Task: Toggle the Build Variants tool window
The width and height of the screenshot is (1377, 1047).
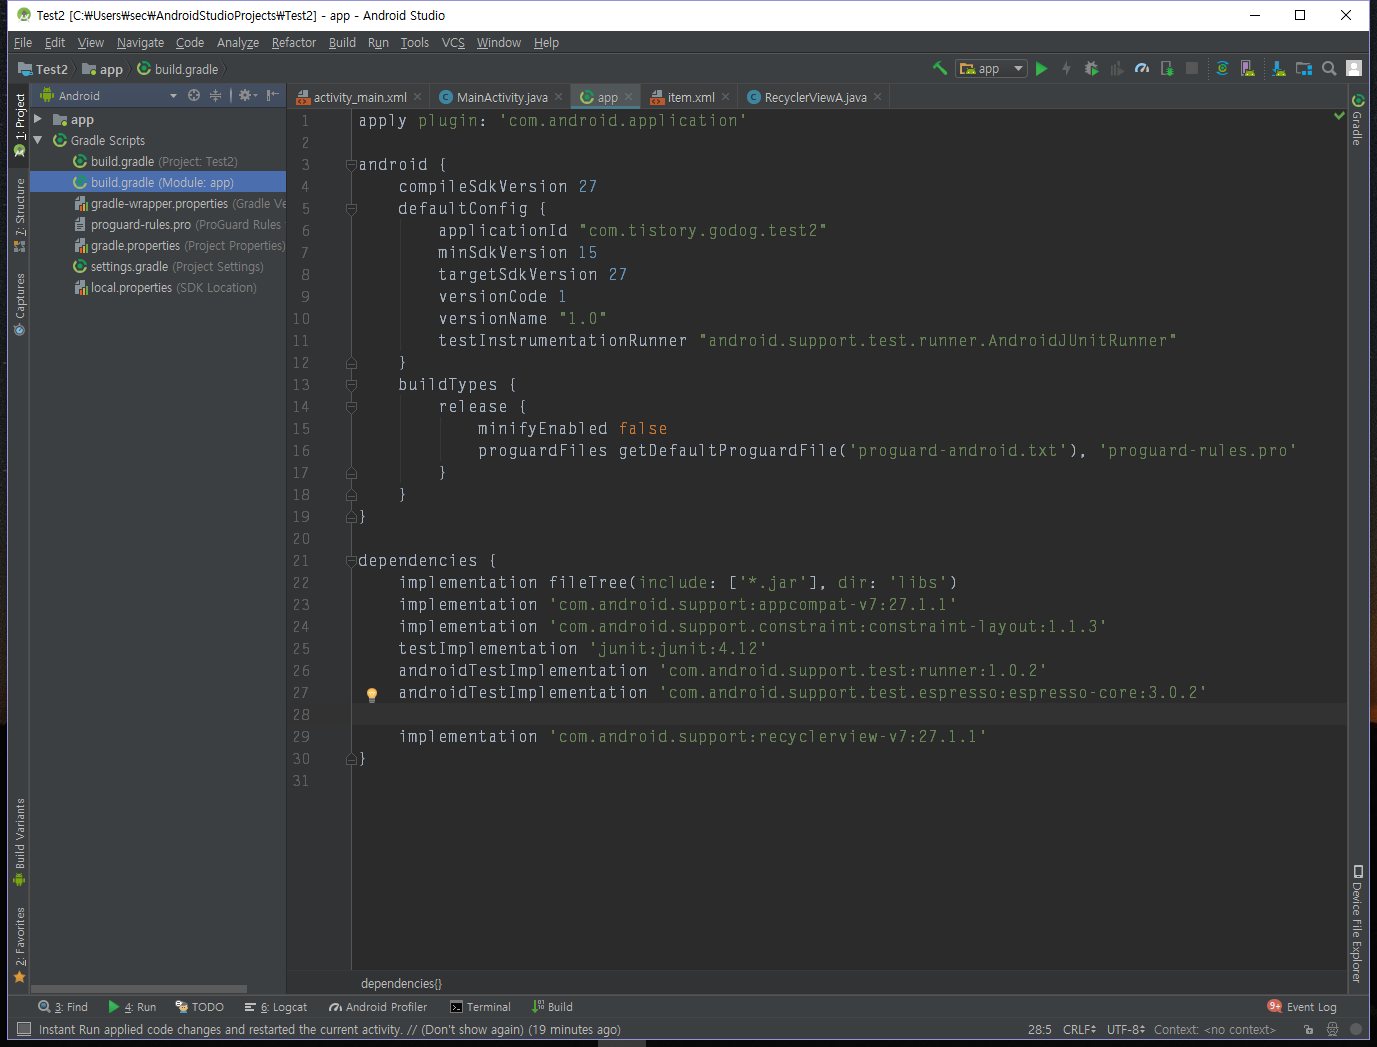Action: tap(19, 842)
